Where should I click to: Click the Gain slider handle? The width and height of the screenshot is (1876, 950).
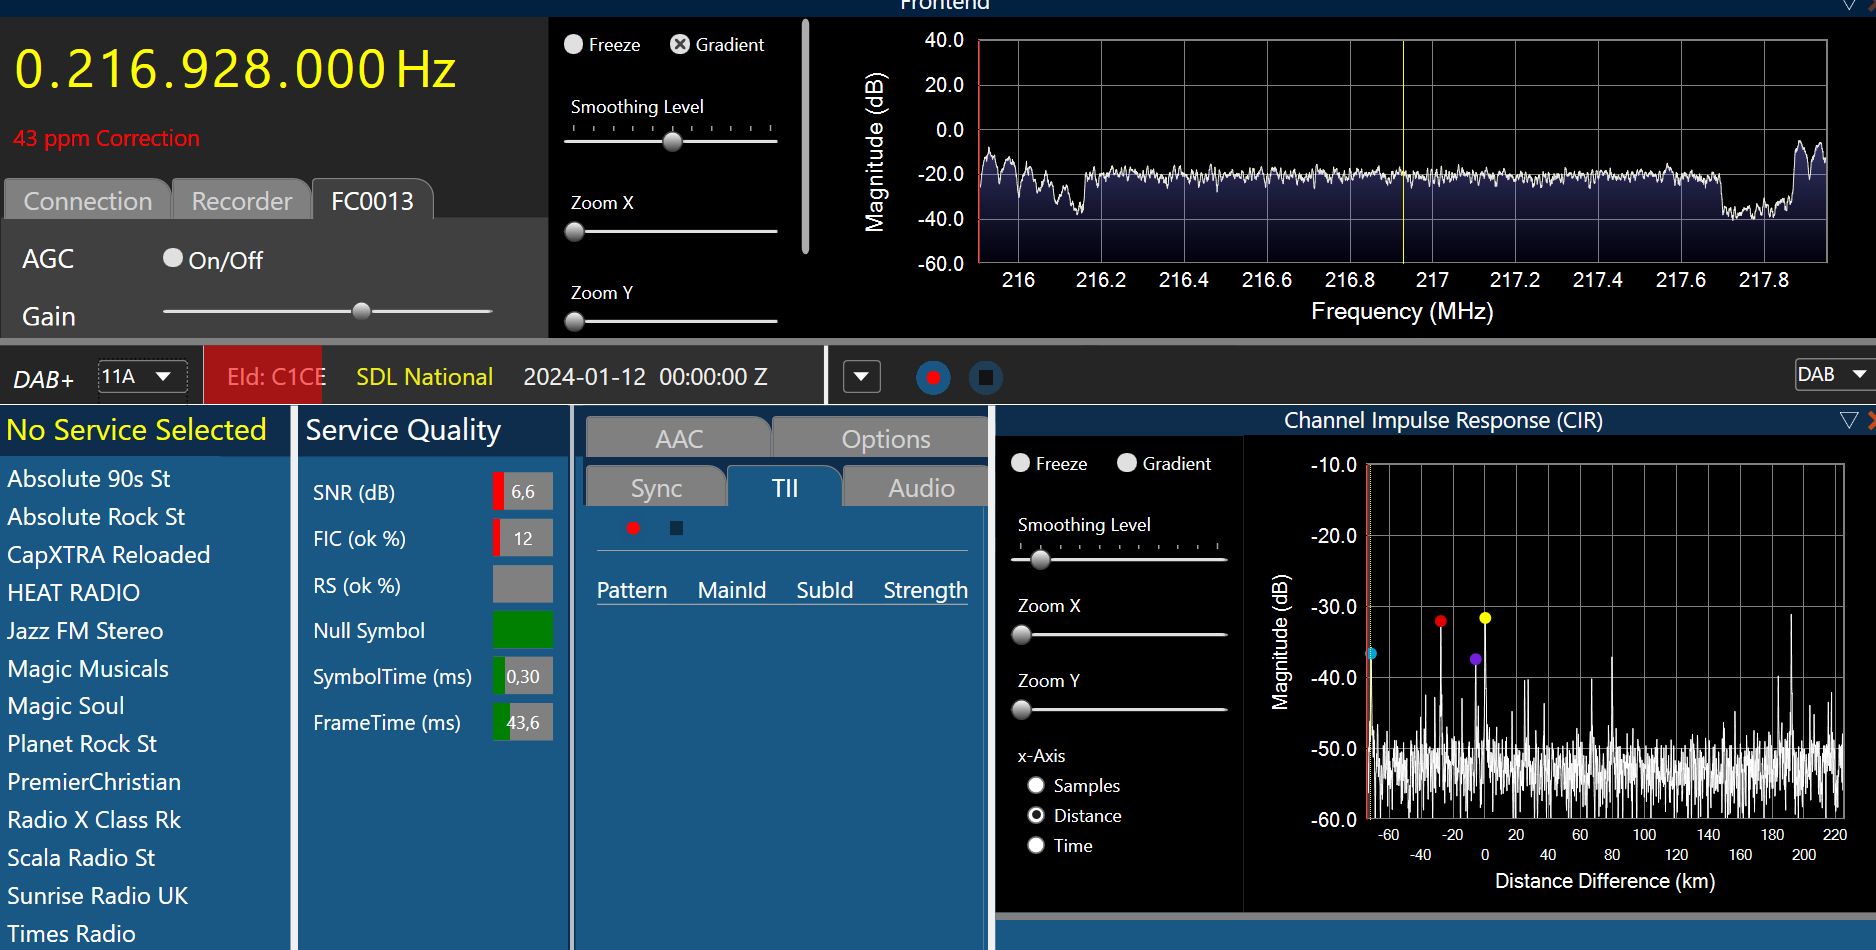click(x=362, y=311)
